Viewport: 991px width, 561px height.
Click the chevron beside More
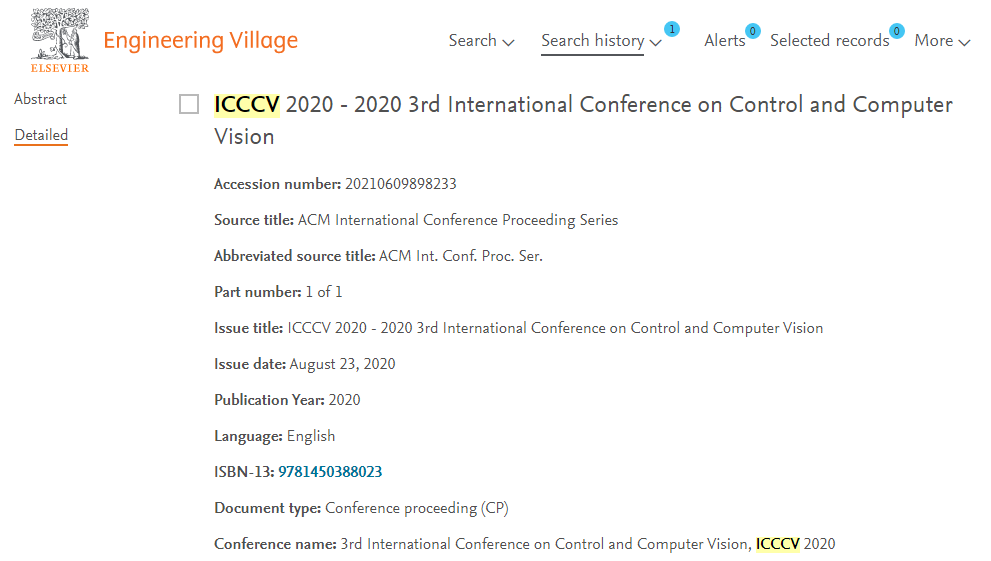(964, 43)
